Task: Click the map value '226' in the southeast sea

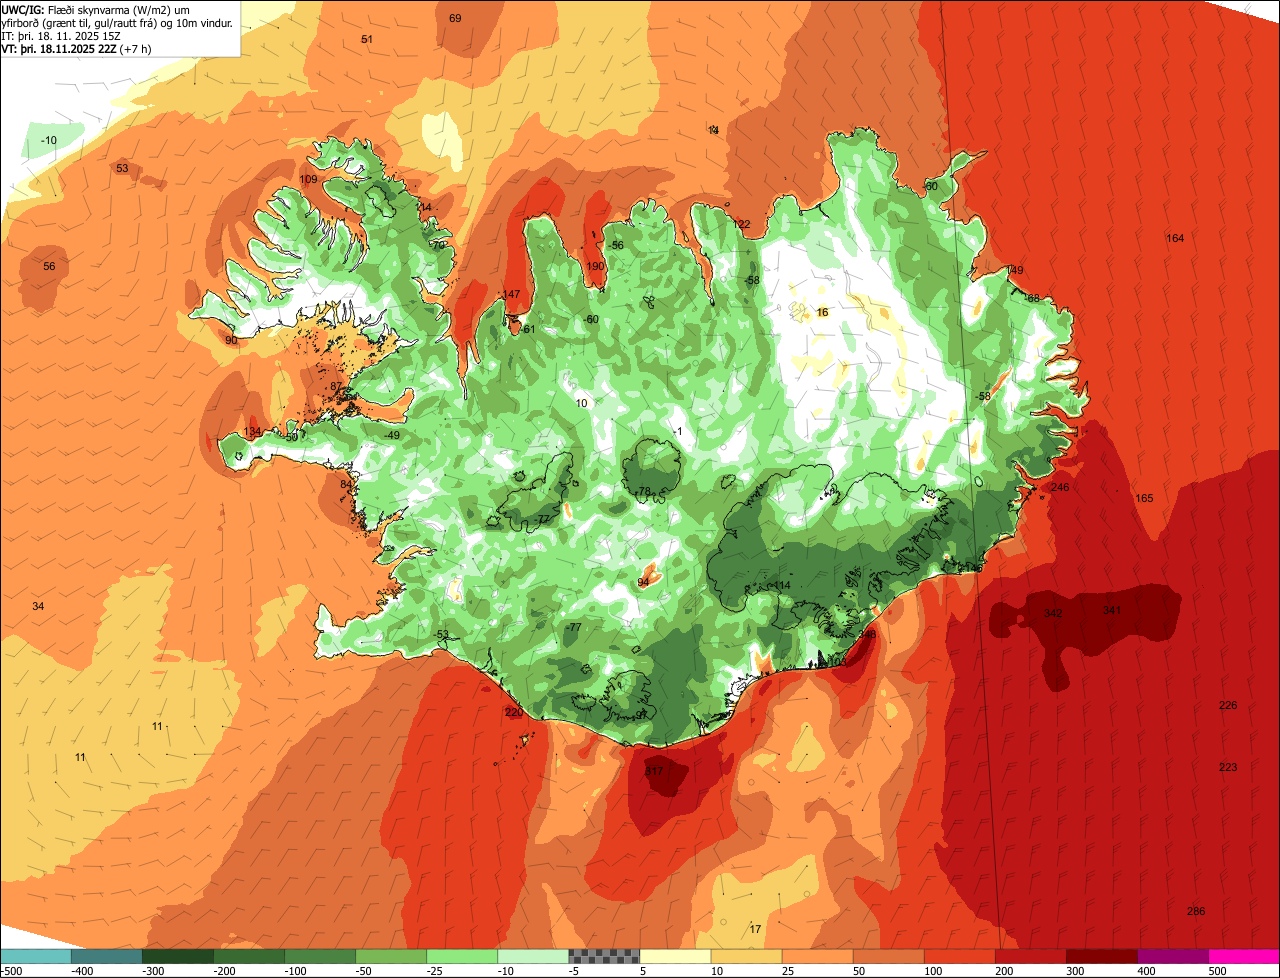Action: [x=1228, y=706]
